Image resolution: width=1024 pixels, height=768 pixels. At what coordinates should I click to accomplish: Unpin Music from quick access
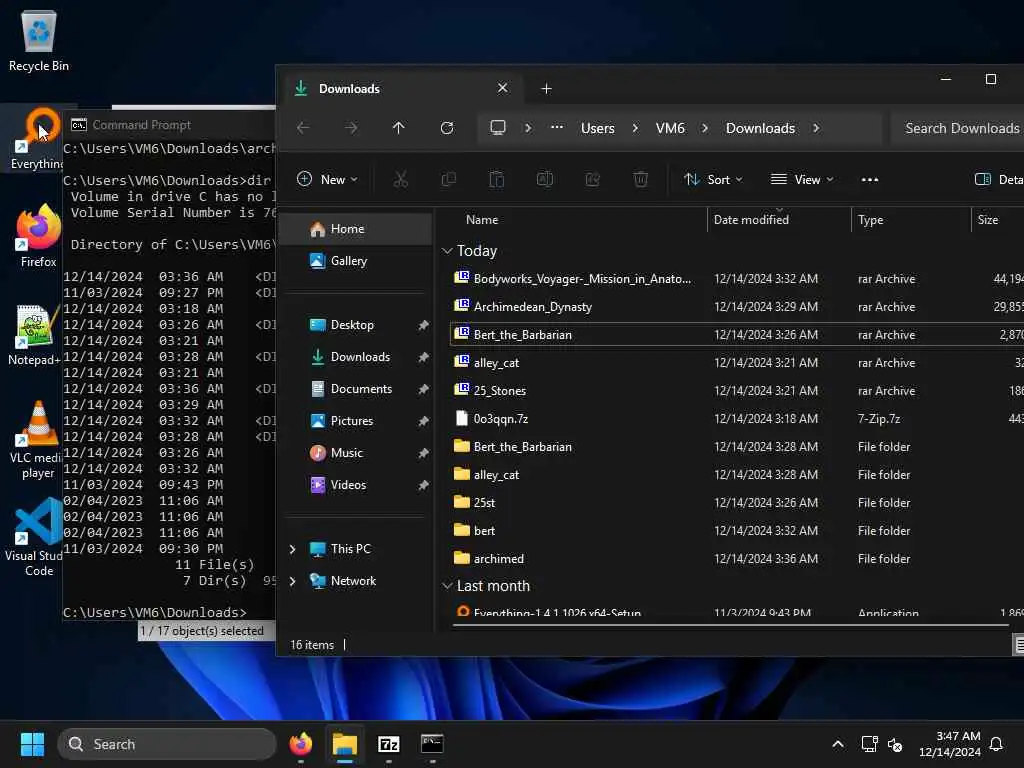pyautogui.click(x=423, y=453)
